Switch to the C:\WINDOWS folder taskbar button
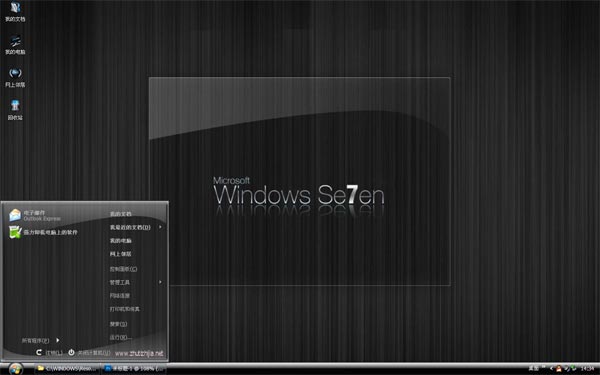 pos(67,368)
